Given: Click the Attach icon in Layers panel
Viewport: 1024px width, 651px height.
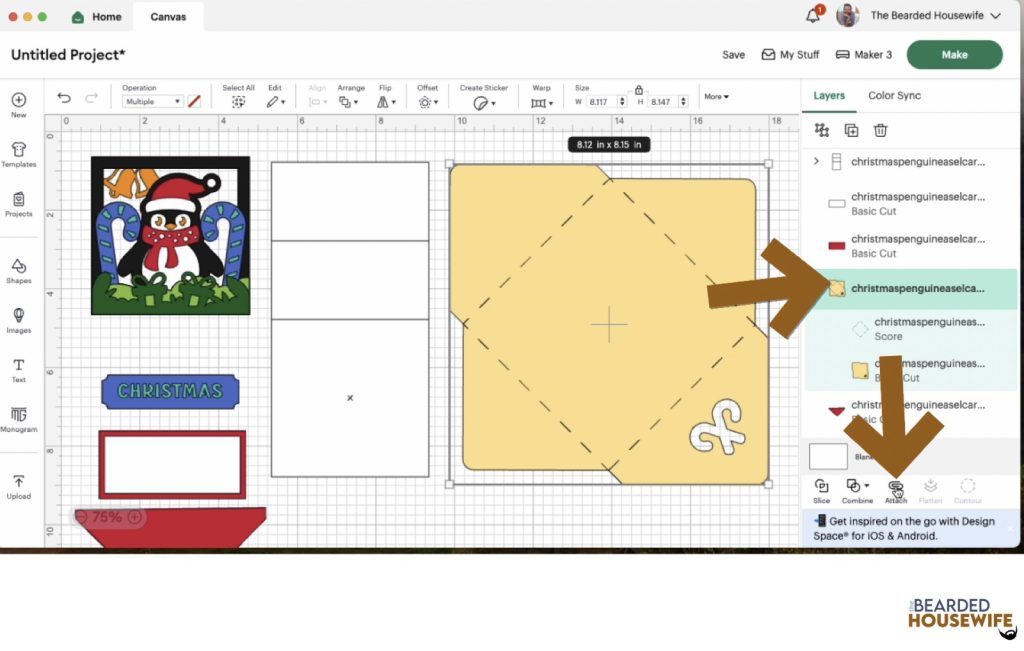Looking at the screenshot, I should tap(895, 487).
